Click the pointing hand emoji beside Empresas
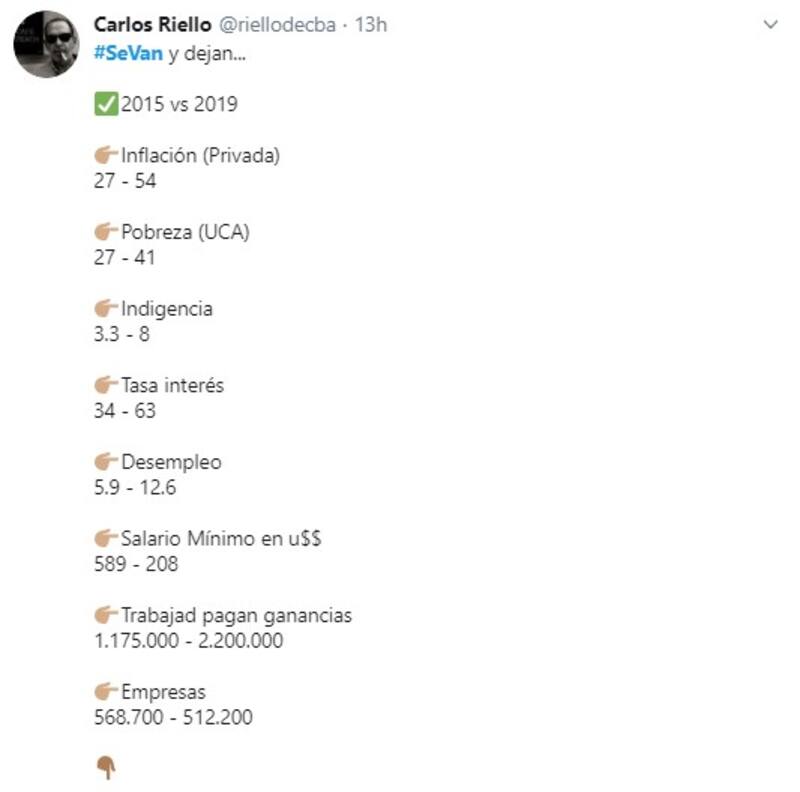 tap(105, 691)
